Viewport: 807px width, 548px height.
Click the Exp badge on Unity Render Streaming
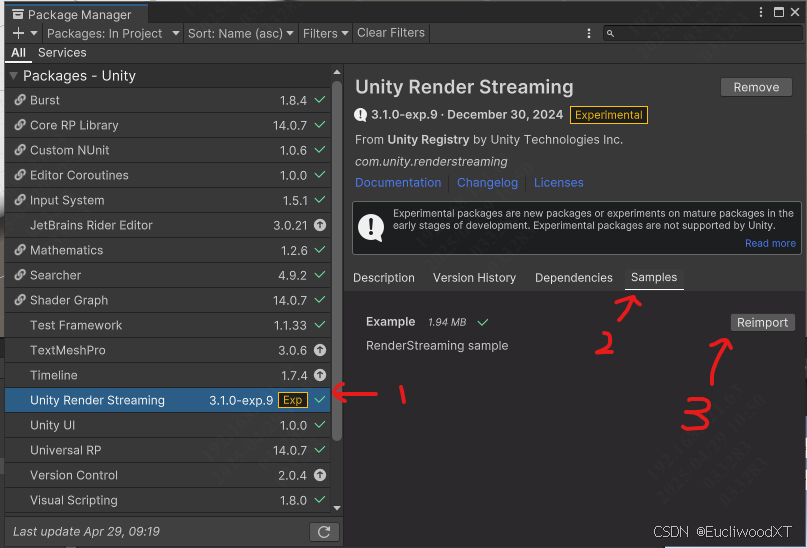point(293,400)
